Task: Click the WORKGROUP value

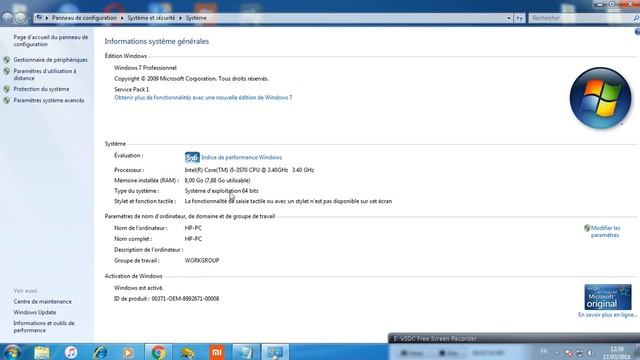Action: tap(202, 260)
